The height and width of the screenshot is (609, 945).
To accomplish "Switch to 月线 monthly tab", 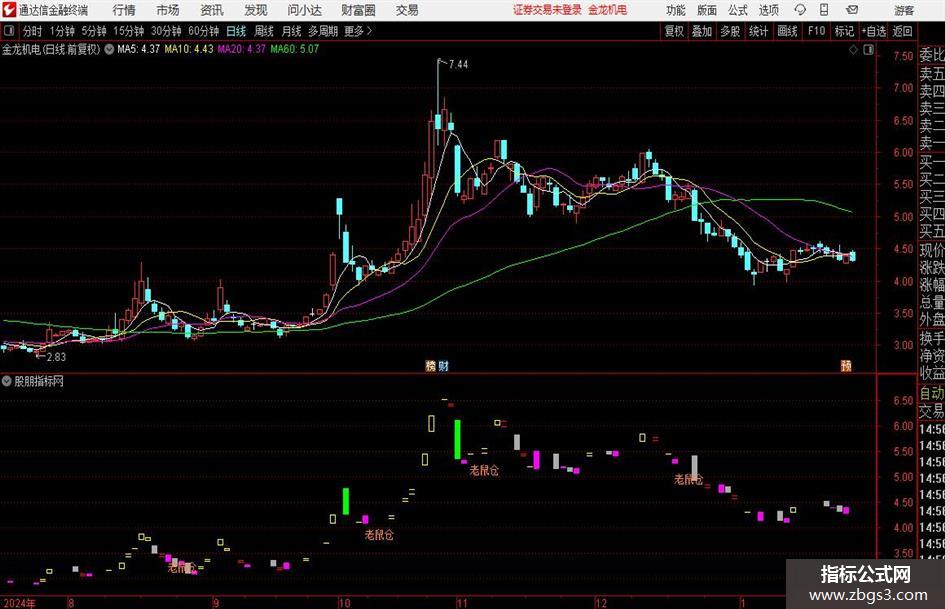I will [292, 31].
